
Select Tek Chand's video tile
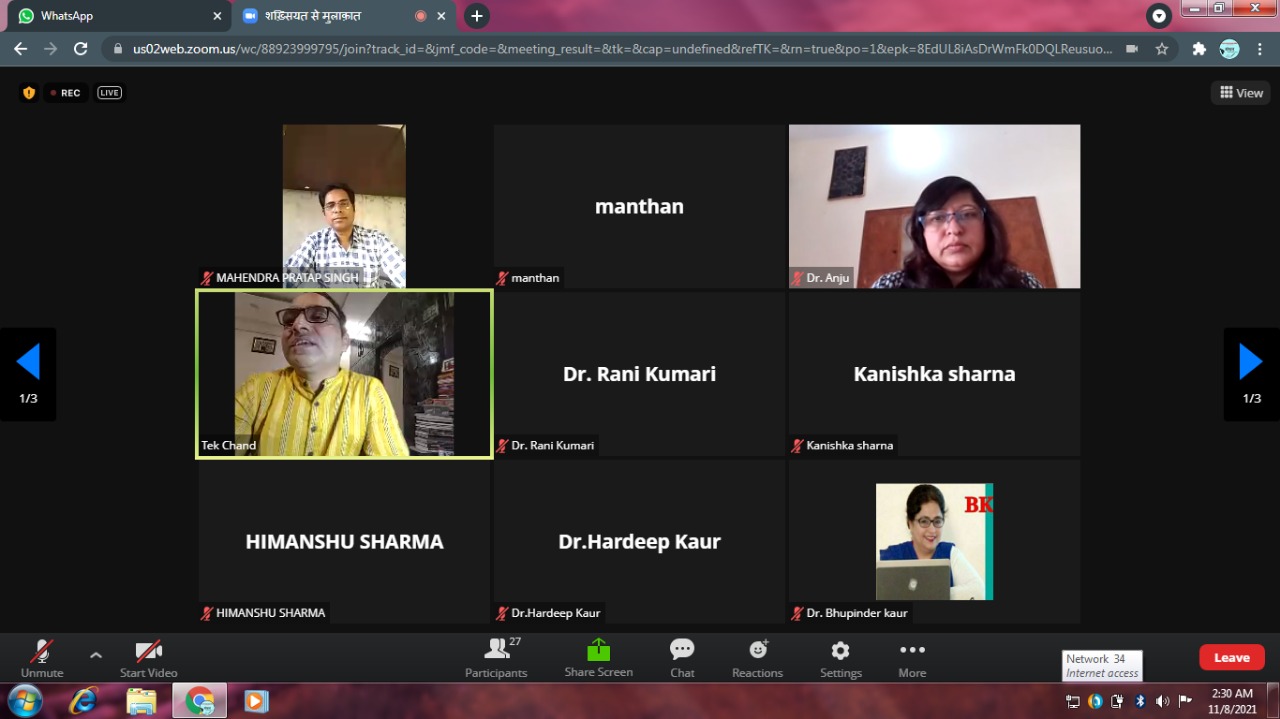click(344, 374)
